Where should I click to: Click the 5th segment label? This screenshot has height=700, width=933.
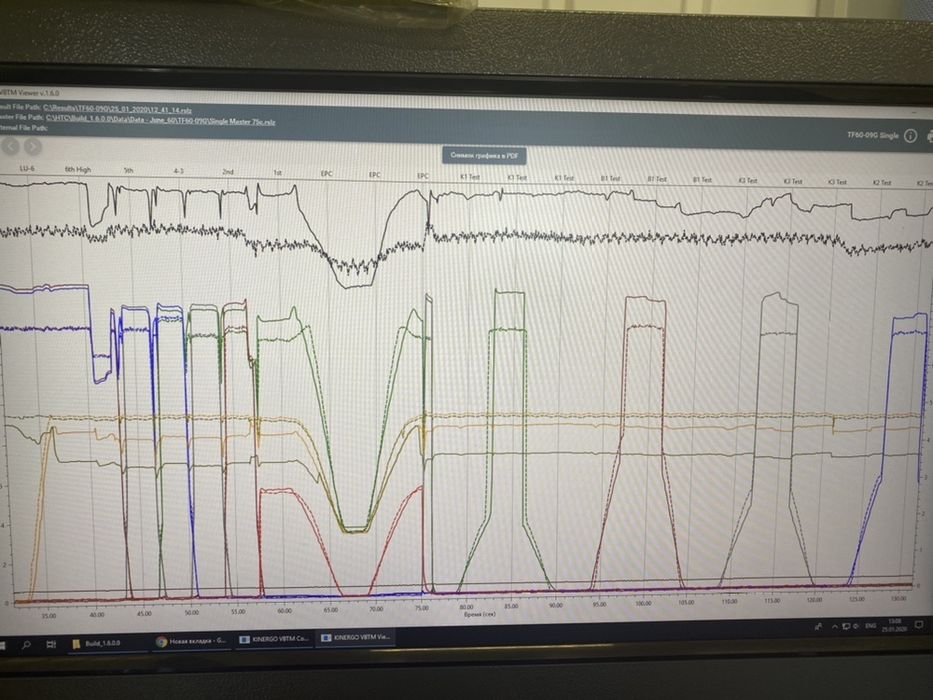pos(129,170)
